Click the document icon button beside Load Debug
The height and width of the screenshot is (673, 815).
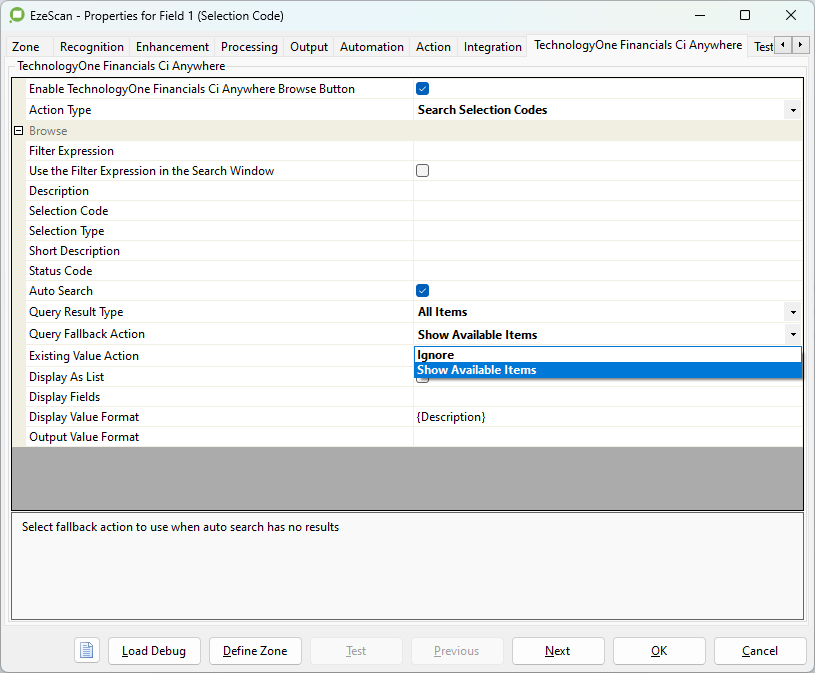87,651
